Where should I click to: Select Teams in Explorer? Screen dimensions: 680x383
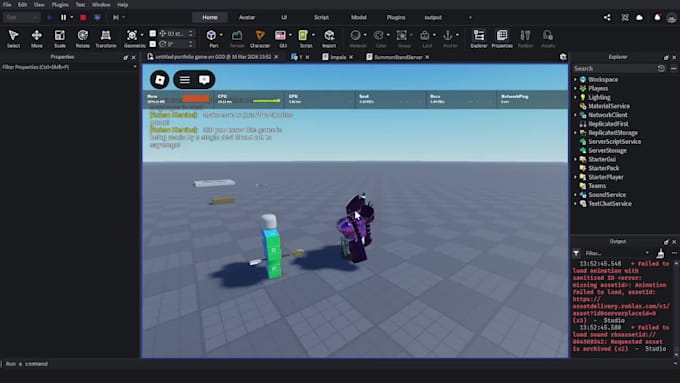click(597, 186)
